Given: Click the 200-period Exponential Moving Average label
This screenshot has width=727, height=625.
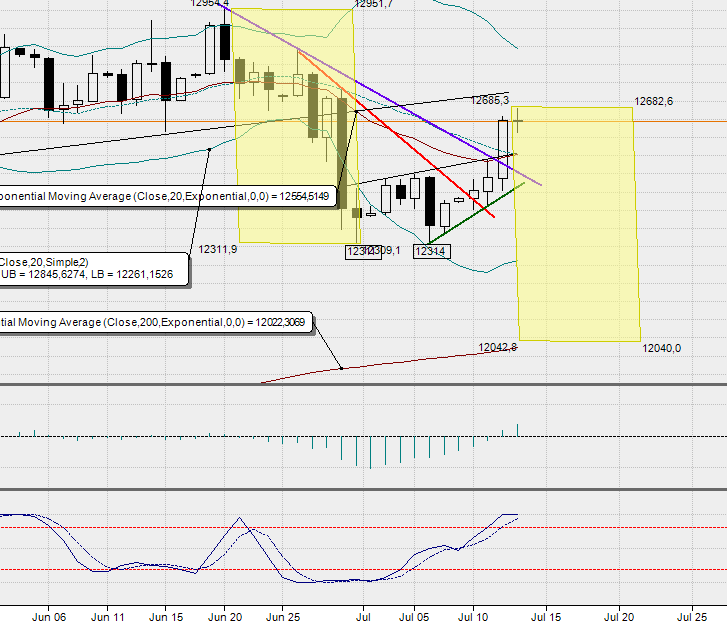Looking at the screenshot, I should (x=156, y=322).
